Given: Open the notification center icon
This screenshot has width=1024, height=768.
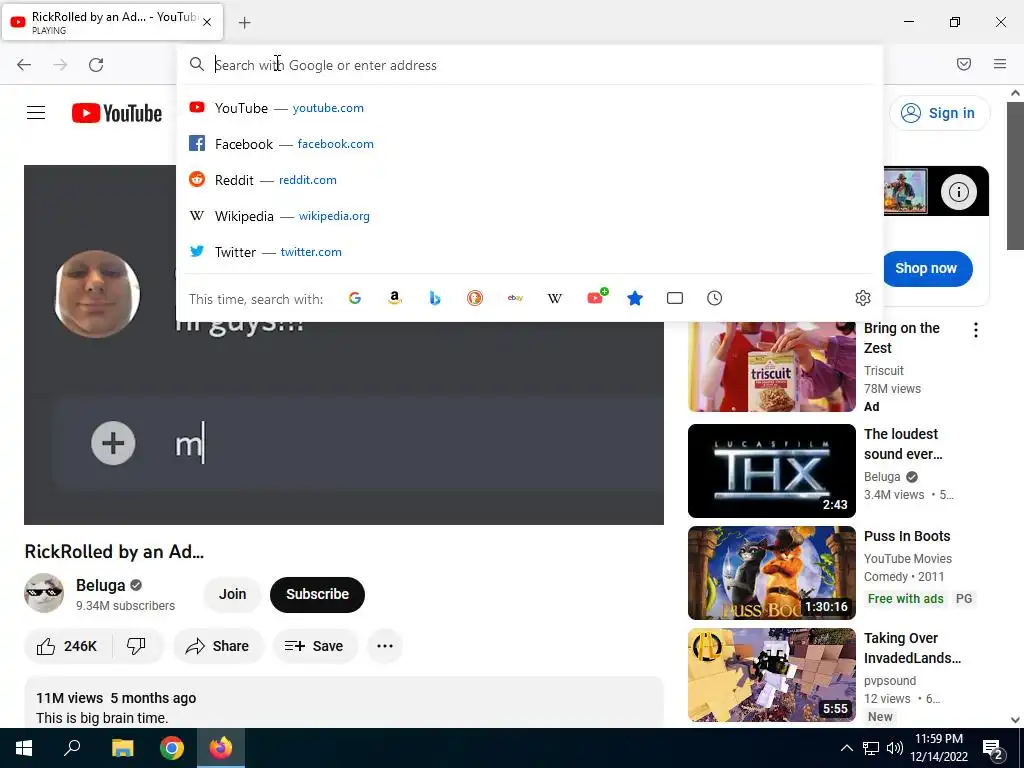Looking at the screenshot, I should pyautogui.click(x=993, y=748).
